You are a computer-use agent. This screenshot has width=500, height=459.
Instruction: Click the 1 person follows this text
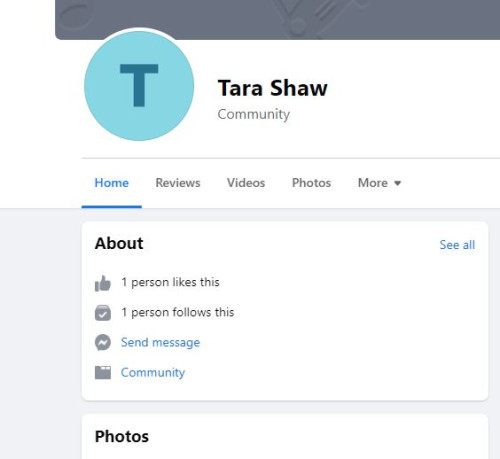pyautogui.click(x=178, y=312)
